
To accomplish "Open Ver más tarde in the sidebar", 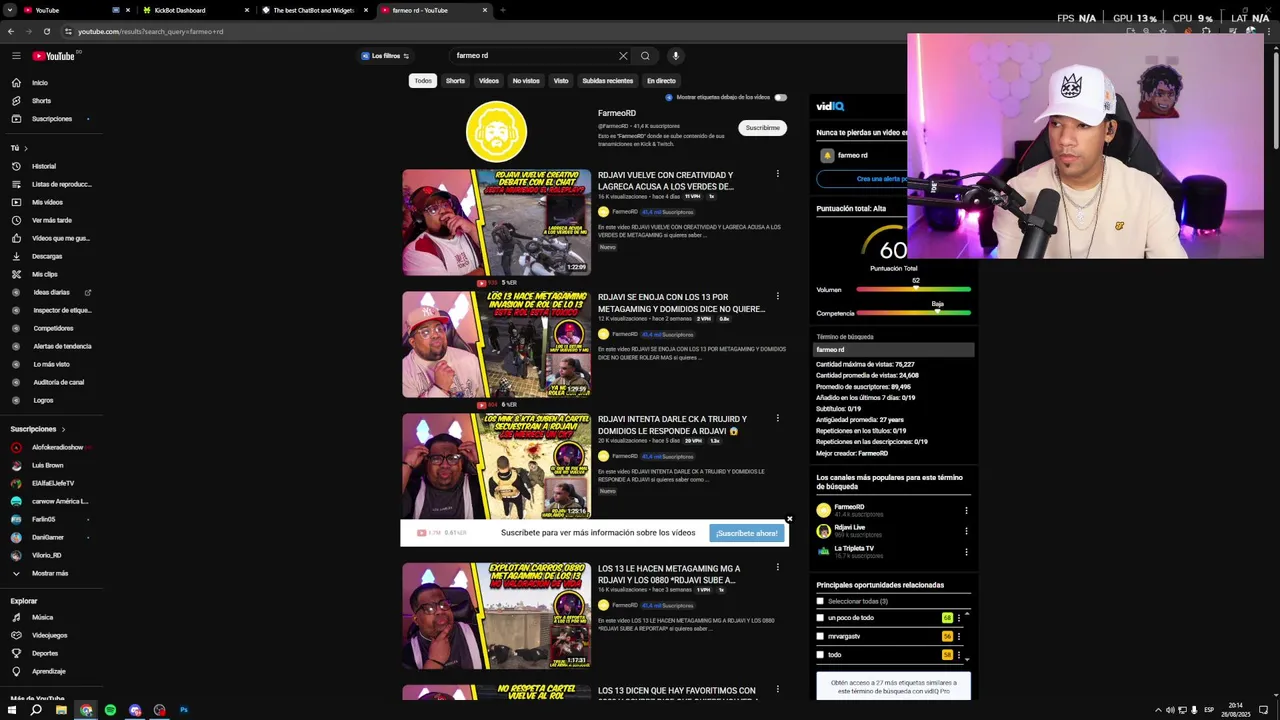I will (x=51, y=220).
